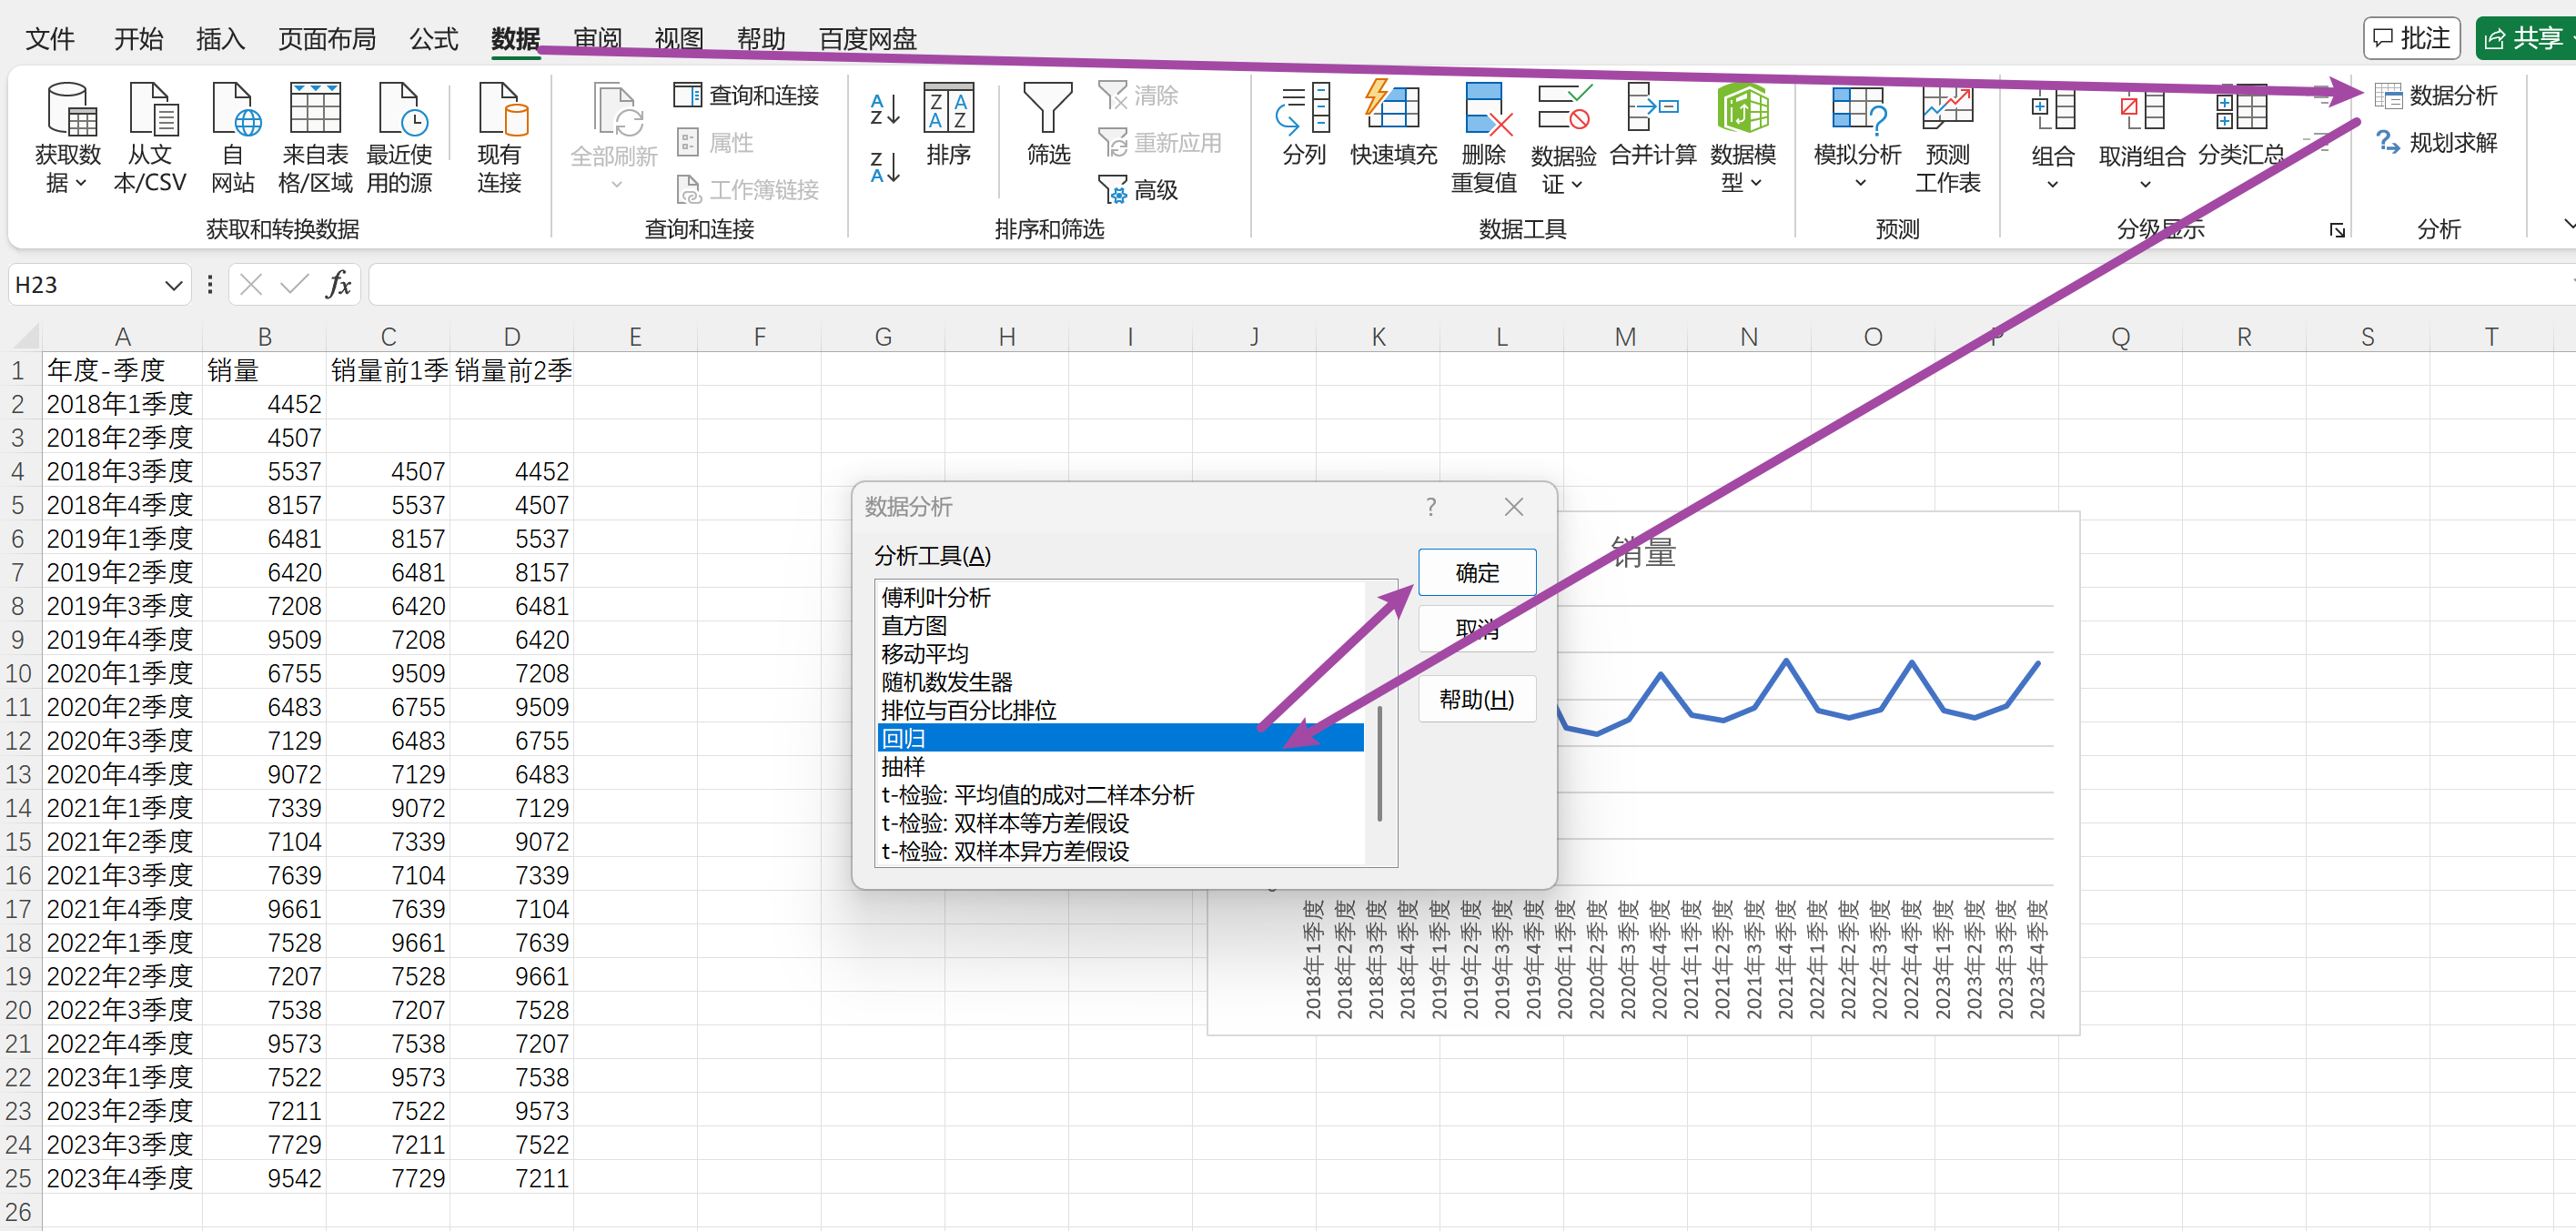
Task: Expand Get Data (获取数据) dropdown
Action: point(80,183)
